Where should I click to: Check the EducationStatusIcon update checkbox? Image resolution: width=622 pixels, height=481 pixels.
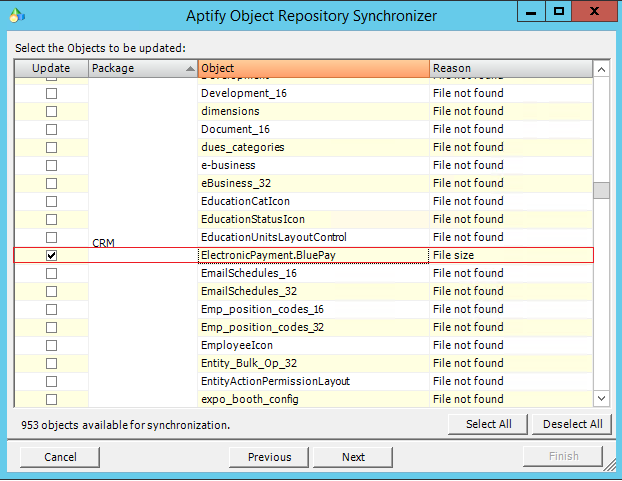point(51,219)
